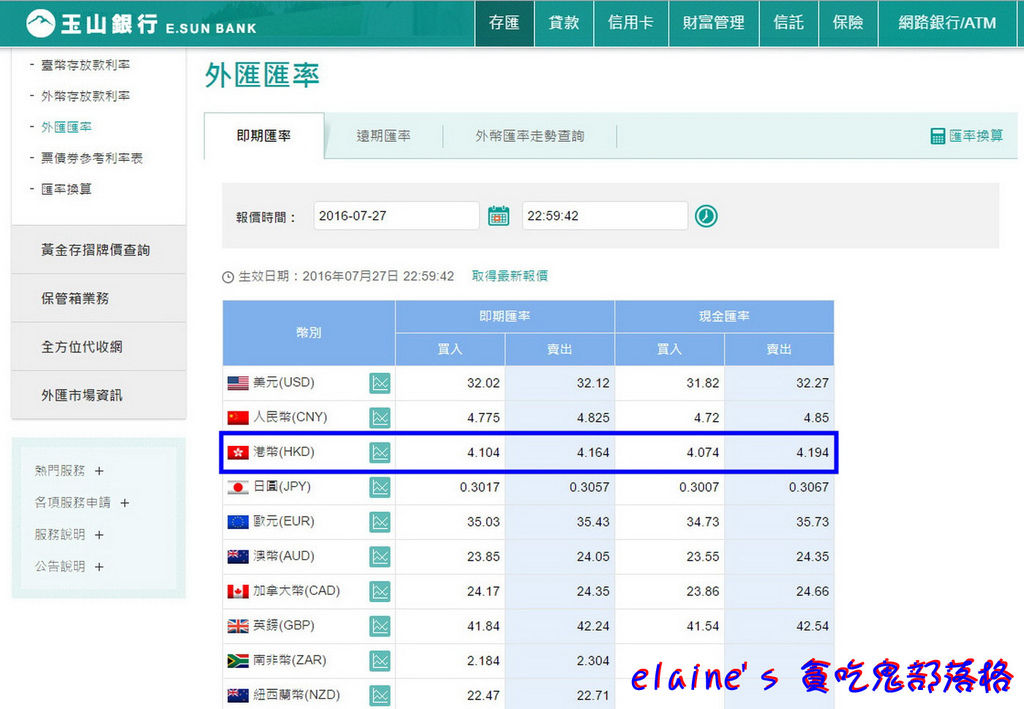Image resolution: width=1024 pixels, height=709 pixels.
Task: Click the 人民幣(CNY) currency name
Action: (x=290, y=417)
